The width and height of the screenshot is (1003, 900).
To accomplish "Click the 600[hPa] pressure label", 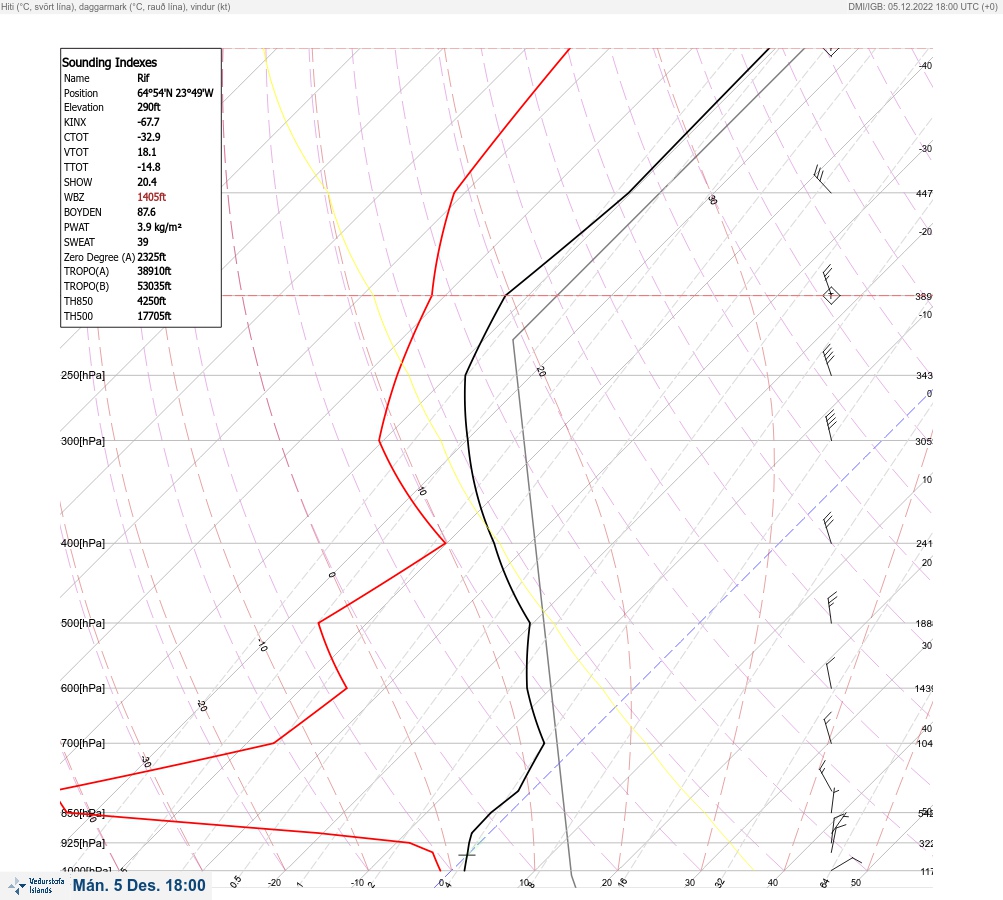I will pos(83,688).
